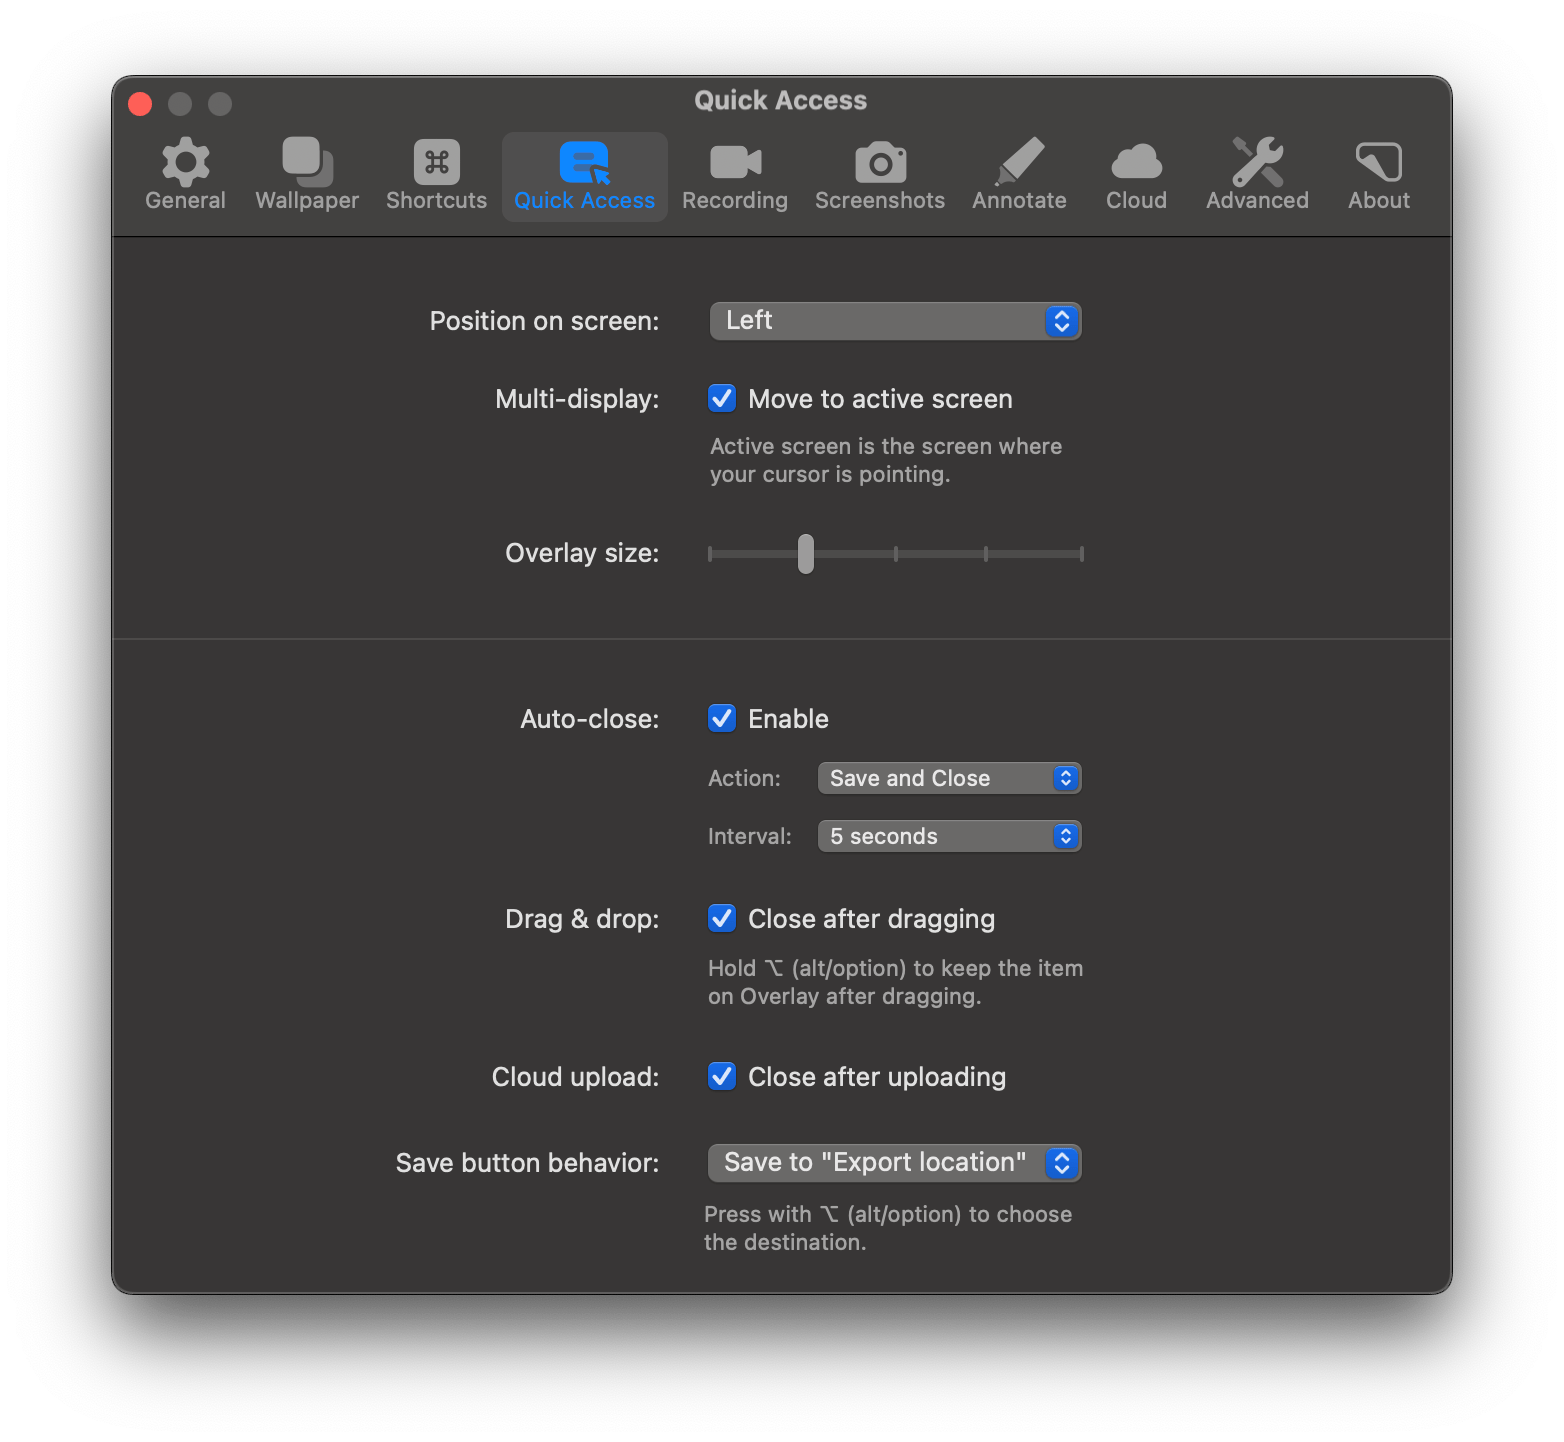This screenshot has width=1564, height=1442.
Task: Click the Quick Access tab label
Action: 584,200
